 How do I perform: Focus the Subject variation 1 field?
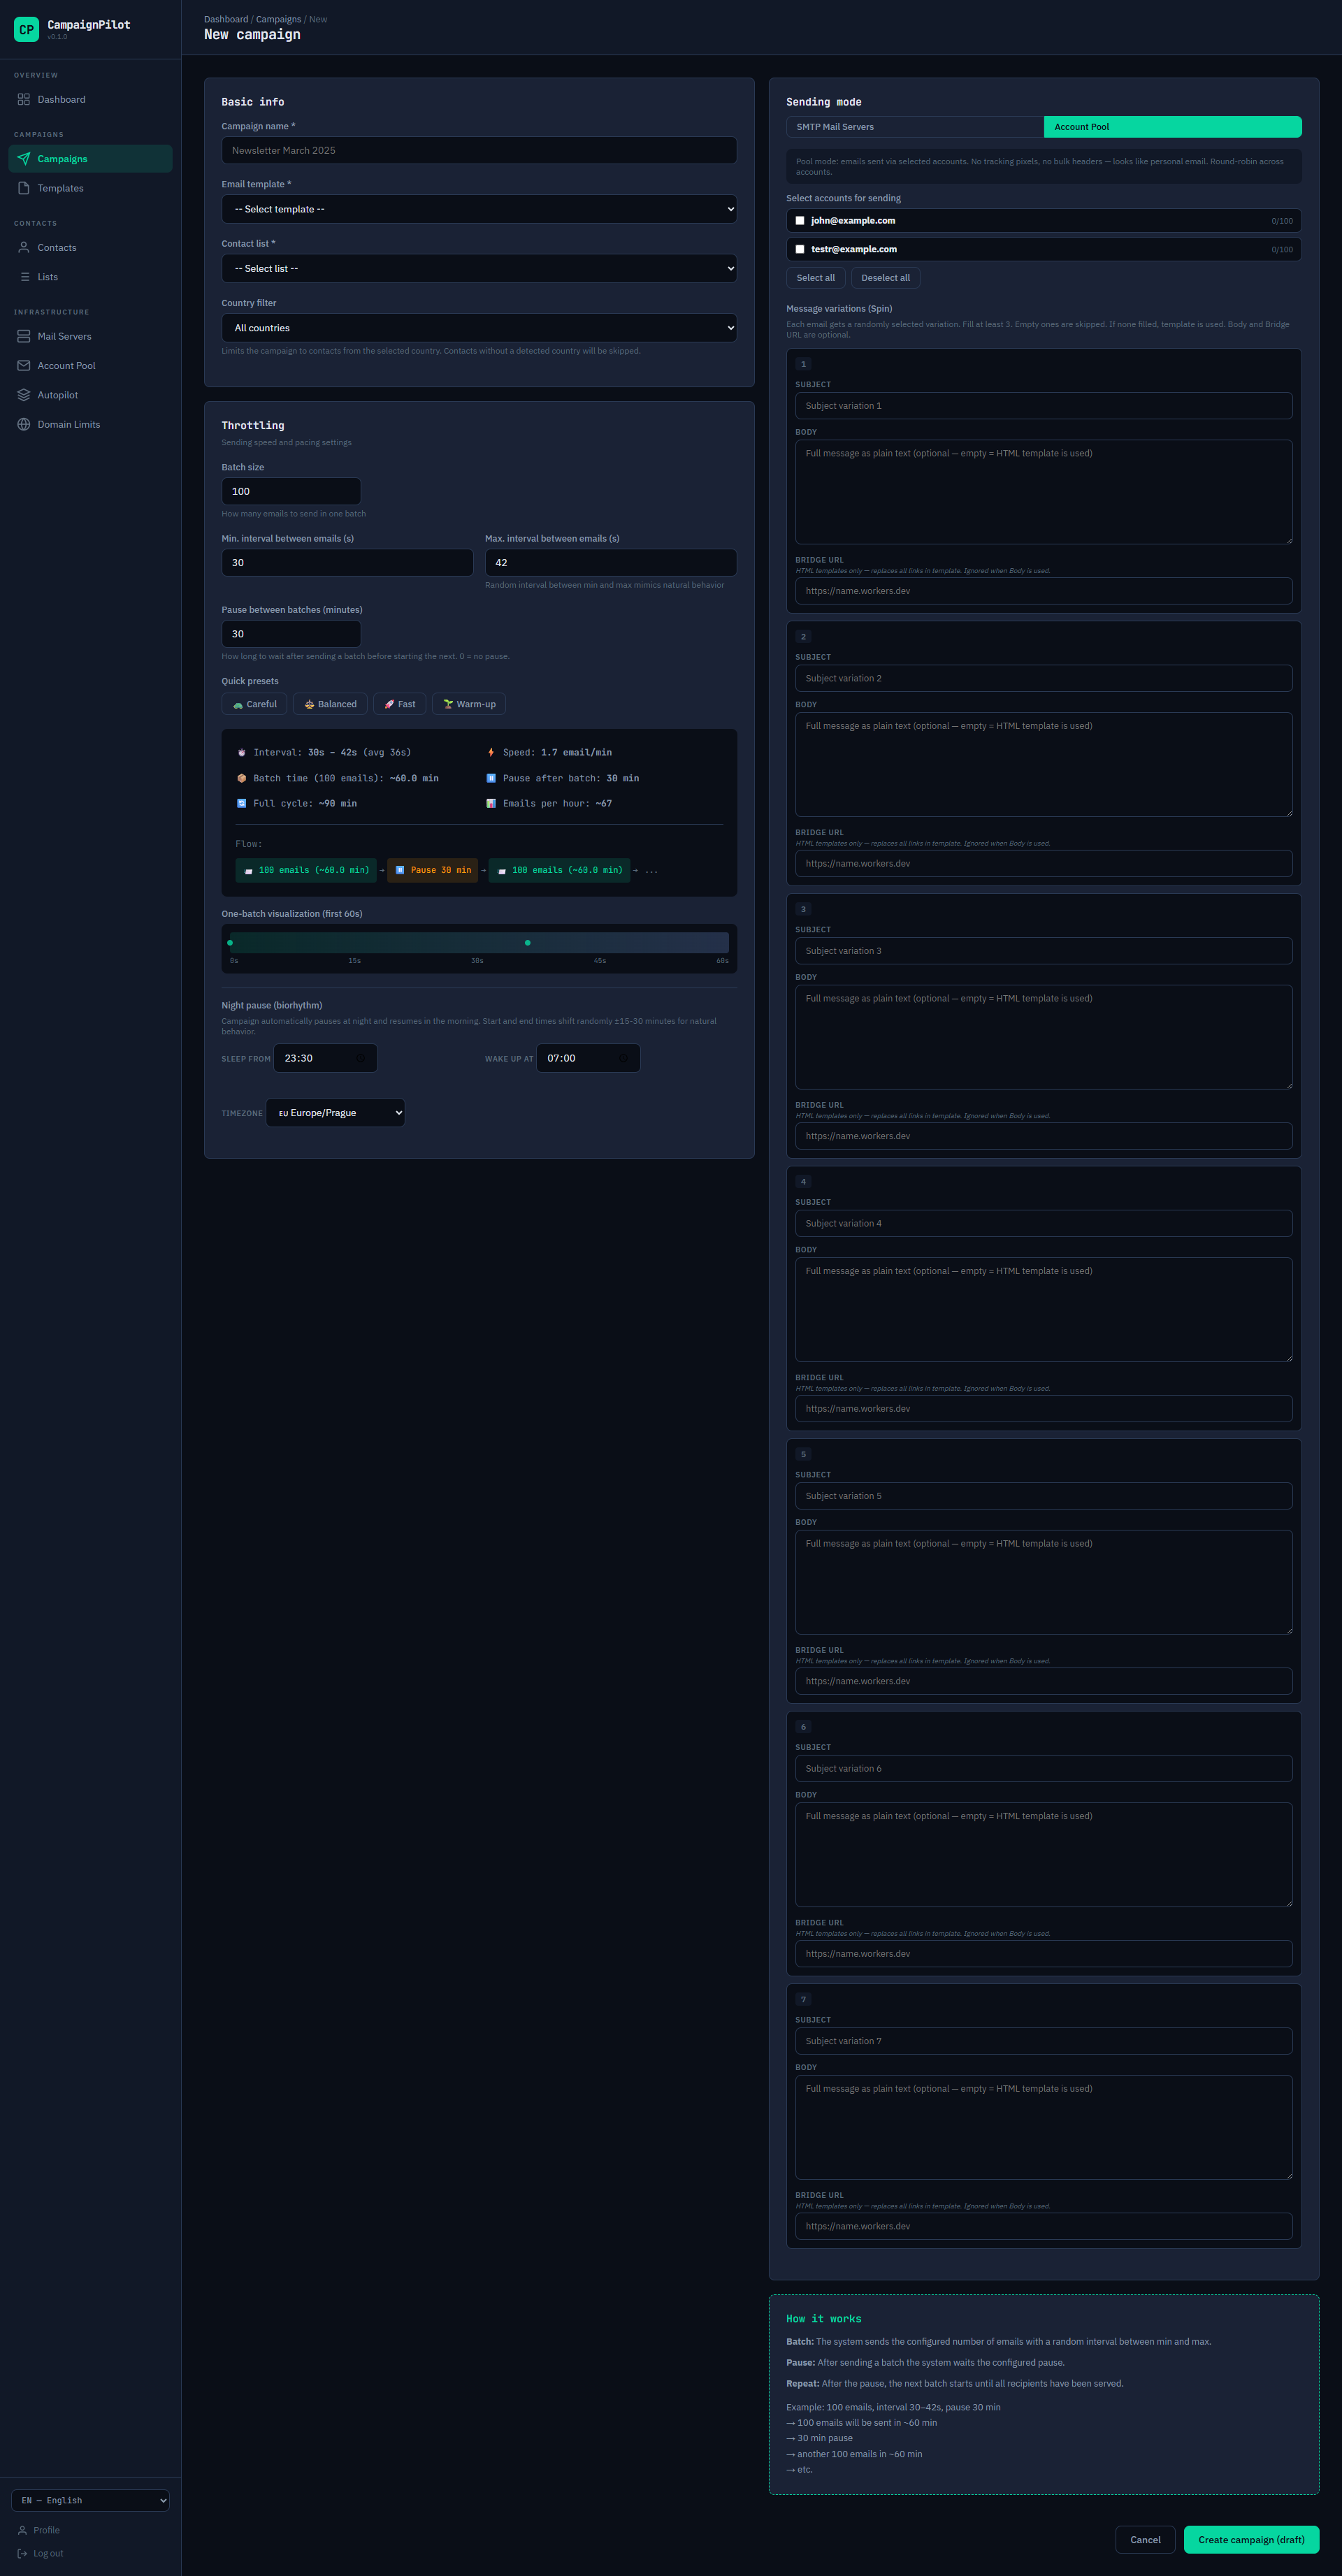click(1043, 406)
